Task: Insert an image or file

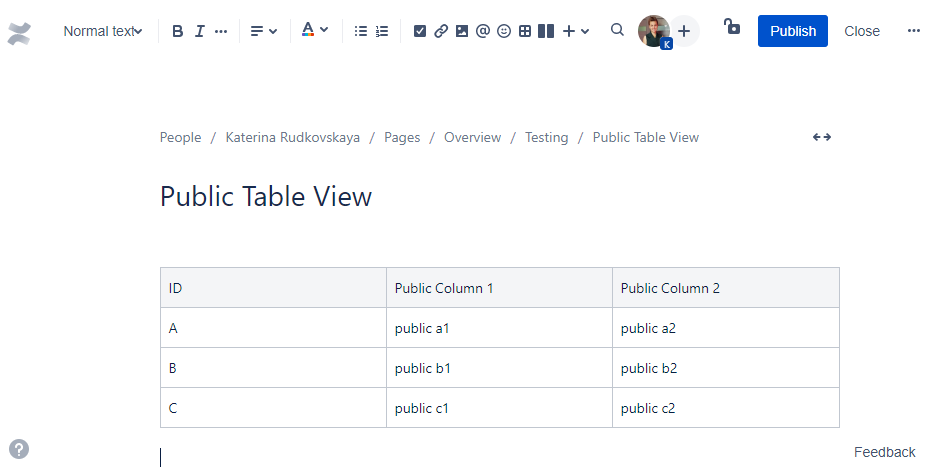Action: (462, 31)
